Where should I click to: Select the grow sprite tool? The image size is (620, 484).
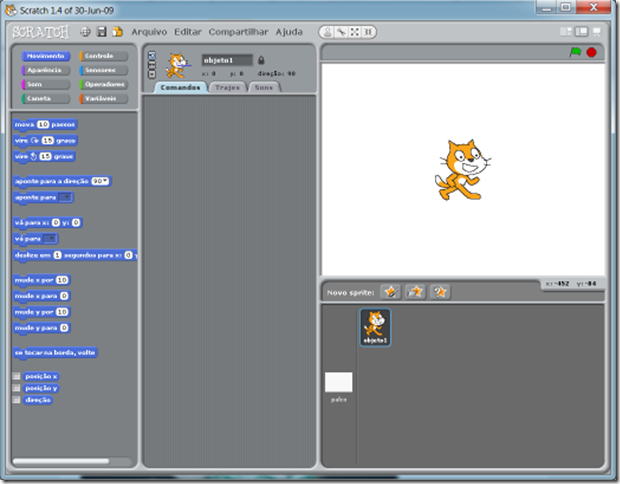pyautogui.click(x=354, y=32)
